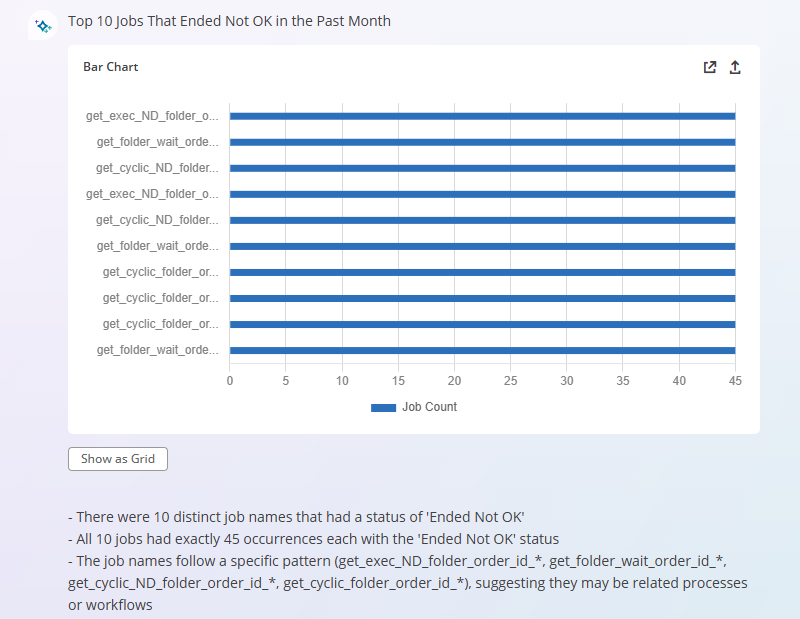Click the Show as Grid button
This screenshot has height=619, width=800.
(x=118, y=459)
